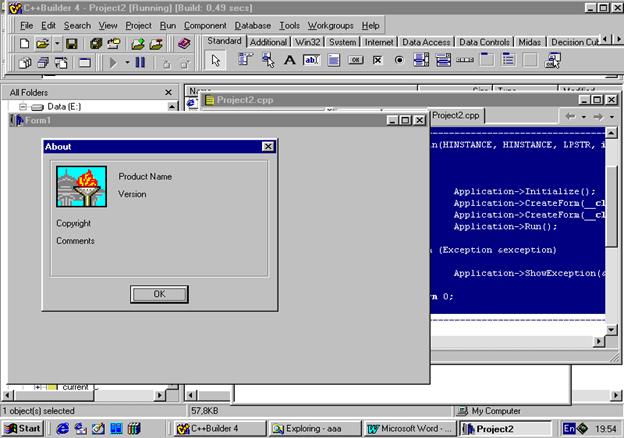Select the Edit component icon (ab)
624x438 pixels.
pyautogui.click(x=311, y=60)
